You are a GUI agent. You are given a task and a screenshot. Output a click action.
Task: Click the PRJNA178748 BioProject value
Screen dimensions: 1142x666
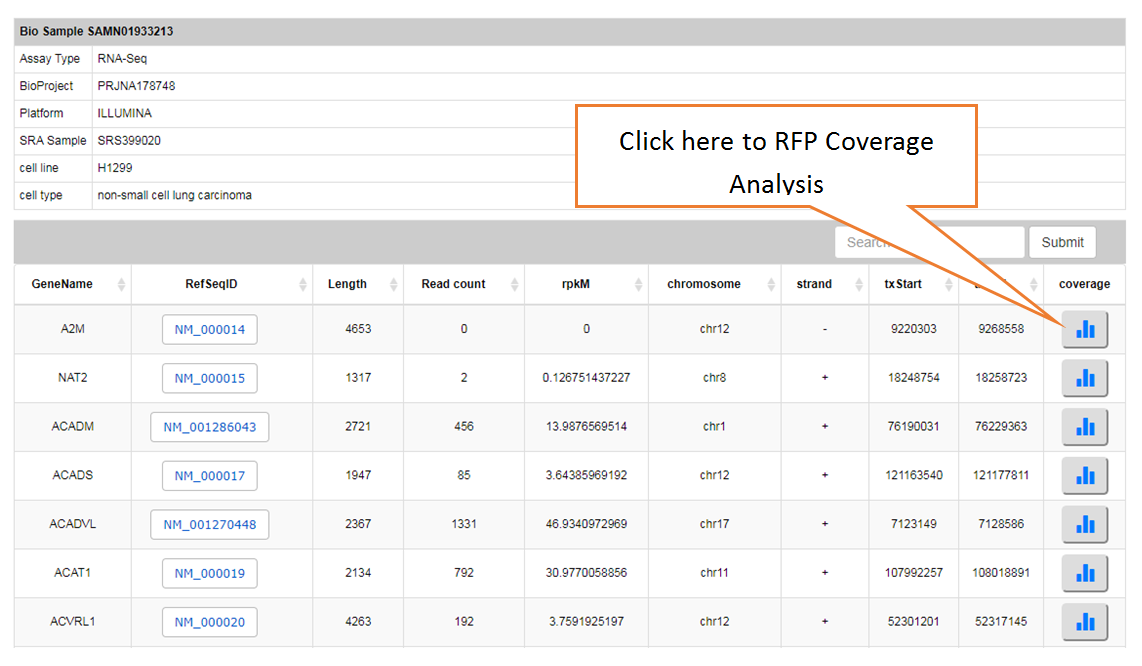click(136, 86)
